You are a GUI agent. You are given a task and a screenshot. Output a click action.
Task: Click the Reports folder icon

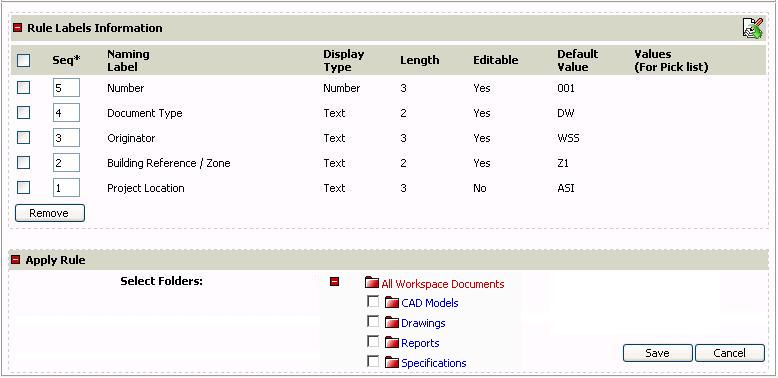tap(392, 343)
